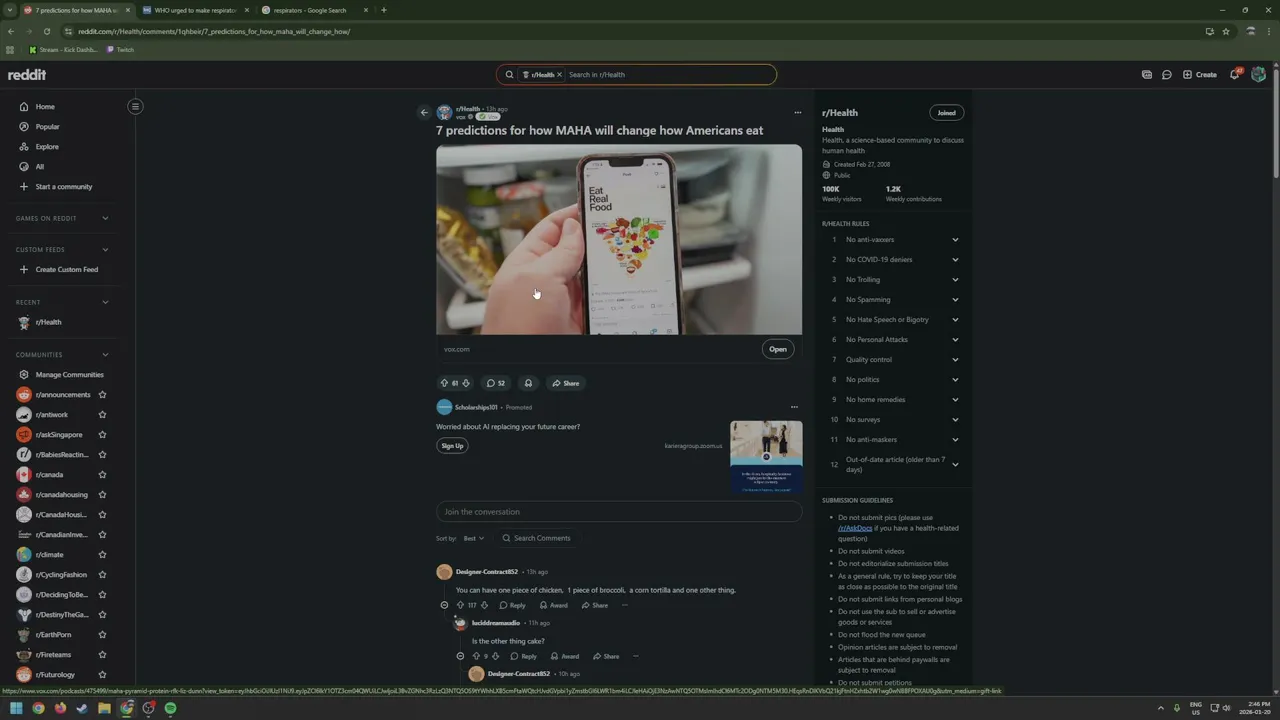Favorite r/climate with star
Image resolution: width=1280 pixels, height=720 pixels.
102,555
